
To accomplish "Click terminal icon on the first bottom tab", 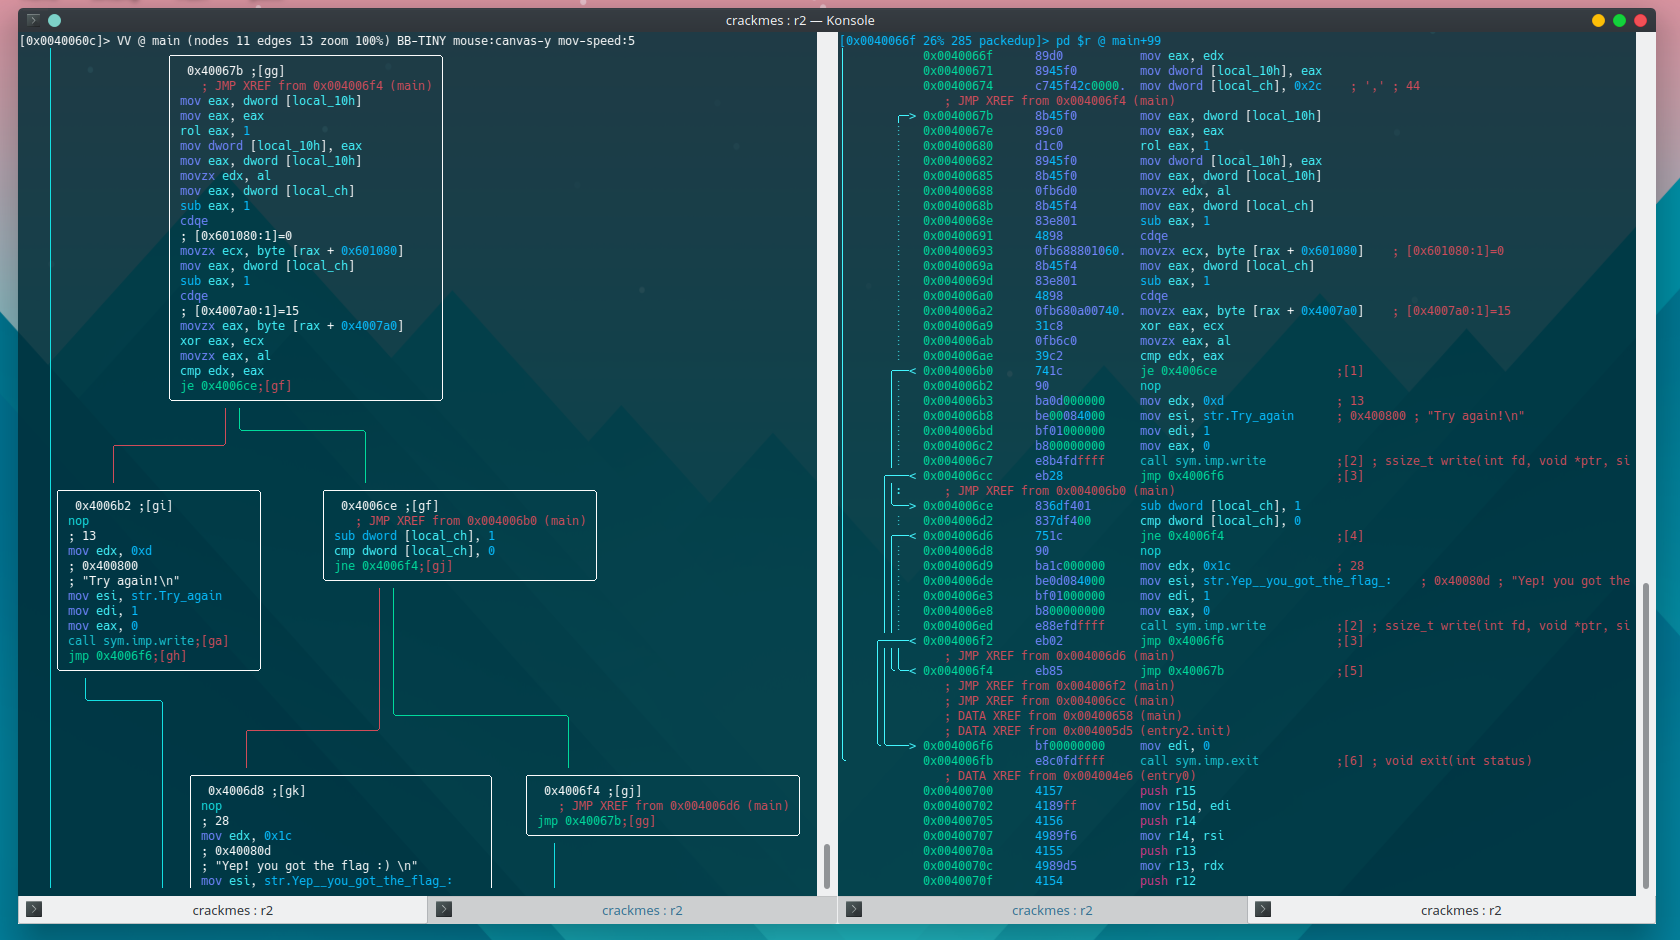I will click(x=34, y=910).
